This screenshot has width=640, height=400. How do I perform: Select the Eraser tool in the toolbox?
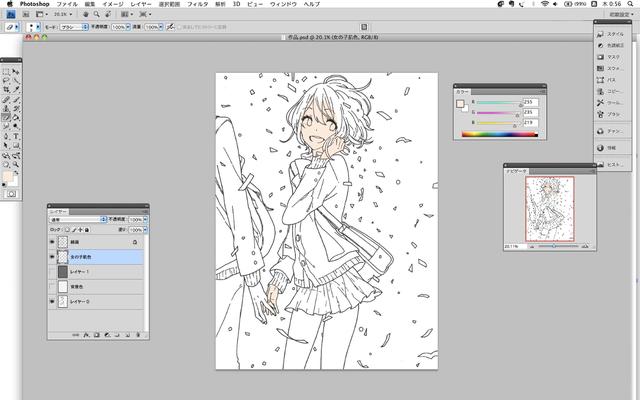tap(6, 117)
